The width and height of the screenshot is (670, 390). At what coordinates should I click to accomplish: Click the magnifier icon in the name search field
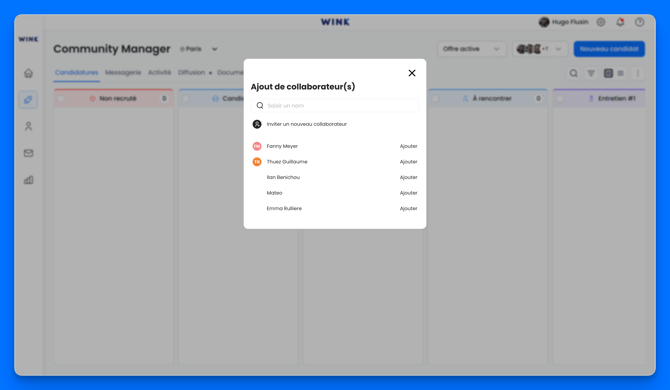(260, 106)
